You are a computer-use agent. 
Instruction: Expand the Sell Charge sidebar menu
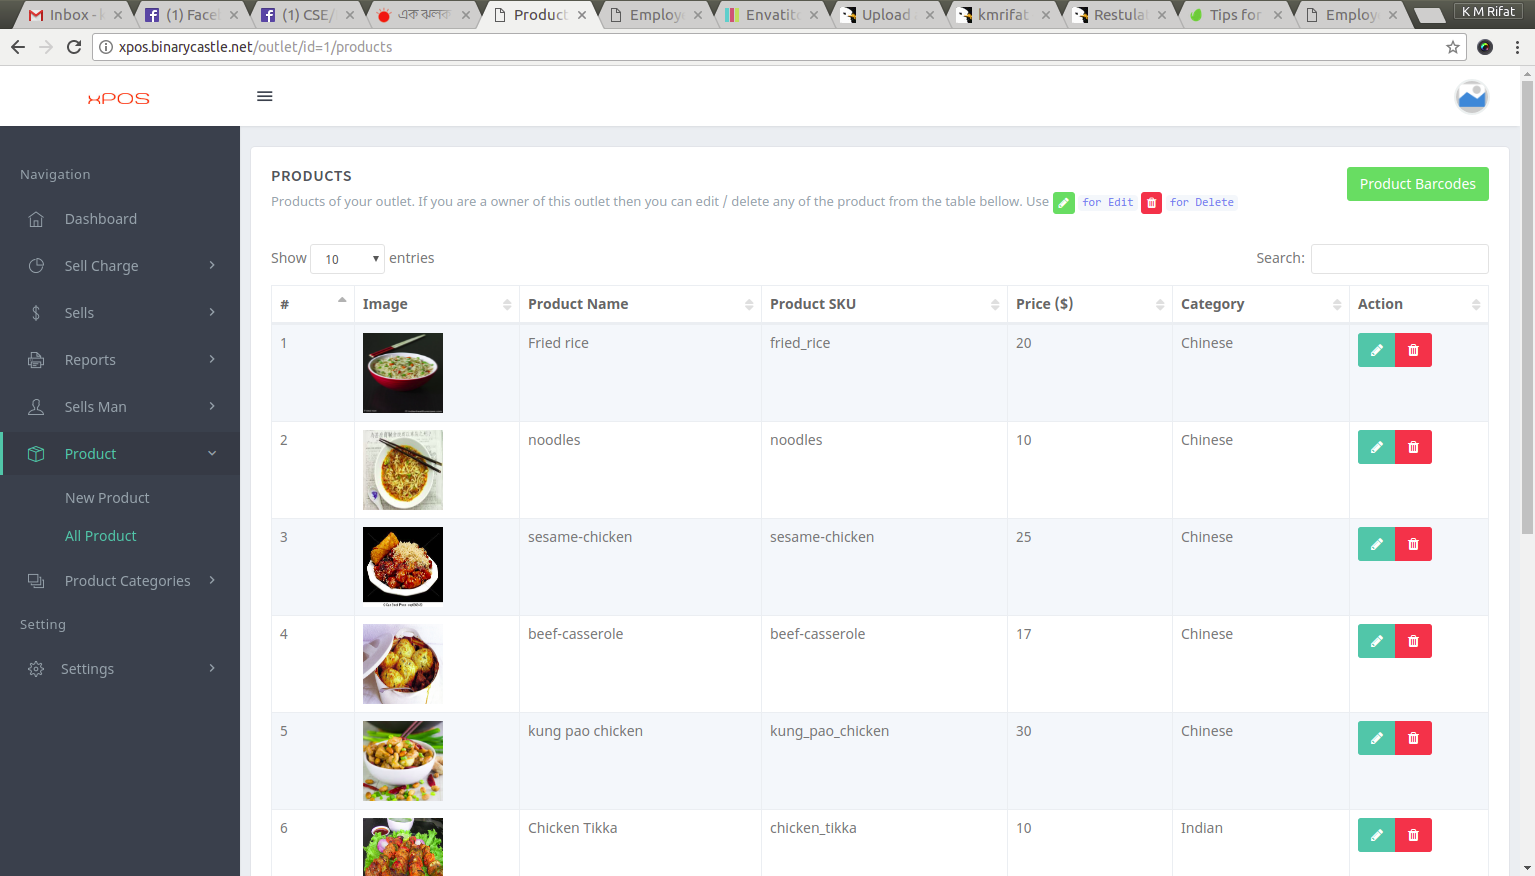[x=120, y=266]
